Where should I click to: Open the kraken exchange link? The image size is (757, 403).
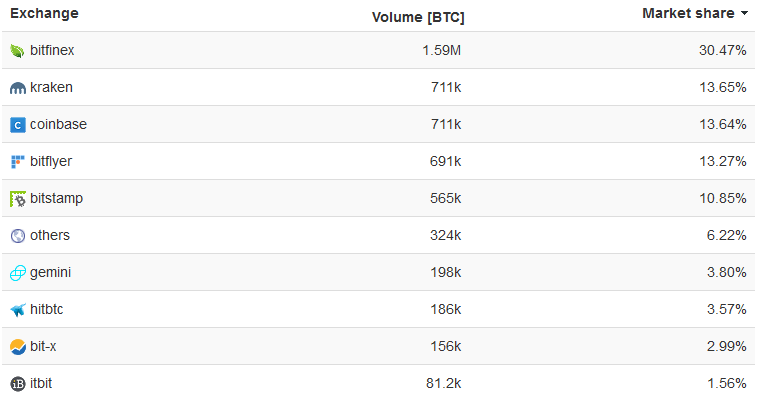pos(51,87)
